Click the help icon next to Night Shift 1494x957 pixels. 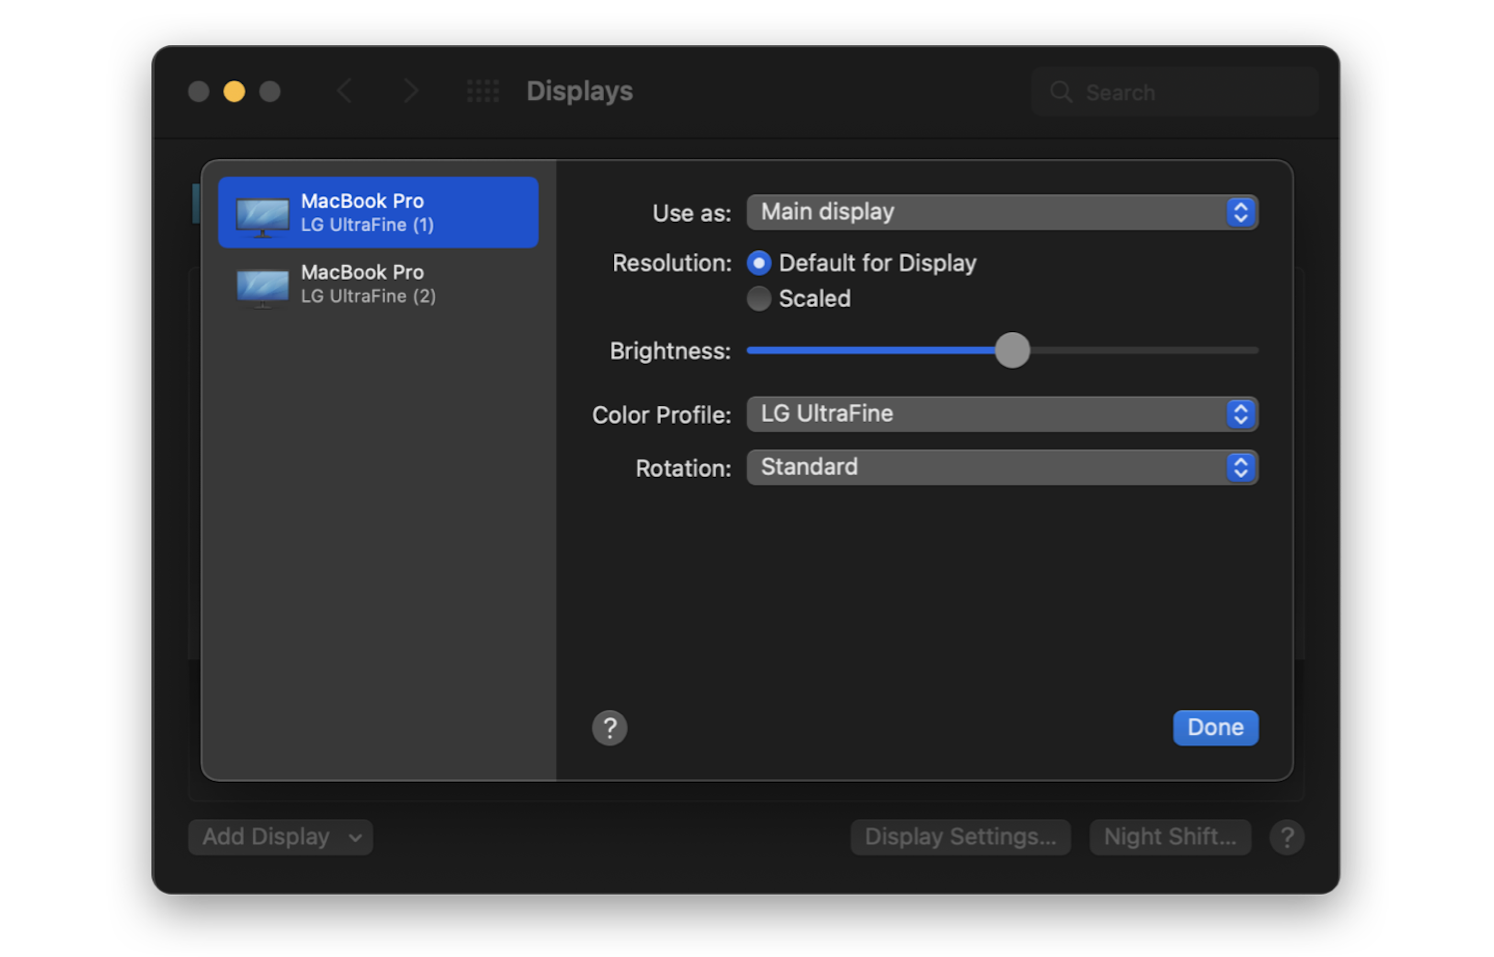coord(1287,837)
